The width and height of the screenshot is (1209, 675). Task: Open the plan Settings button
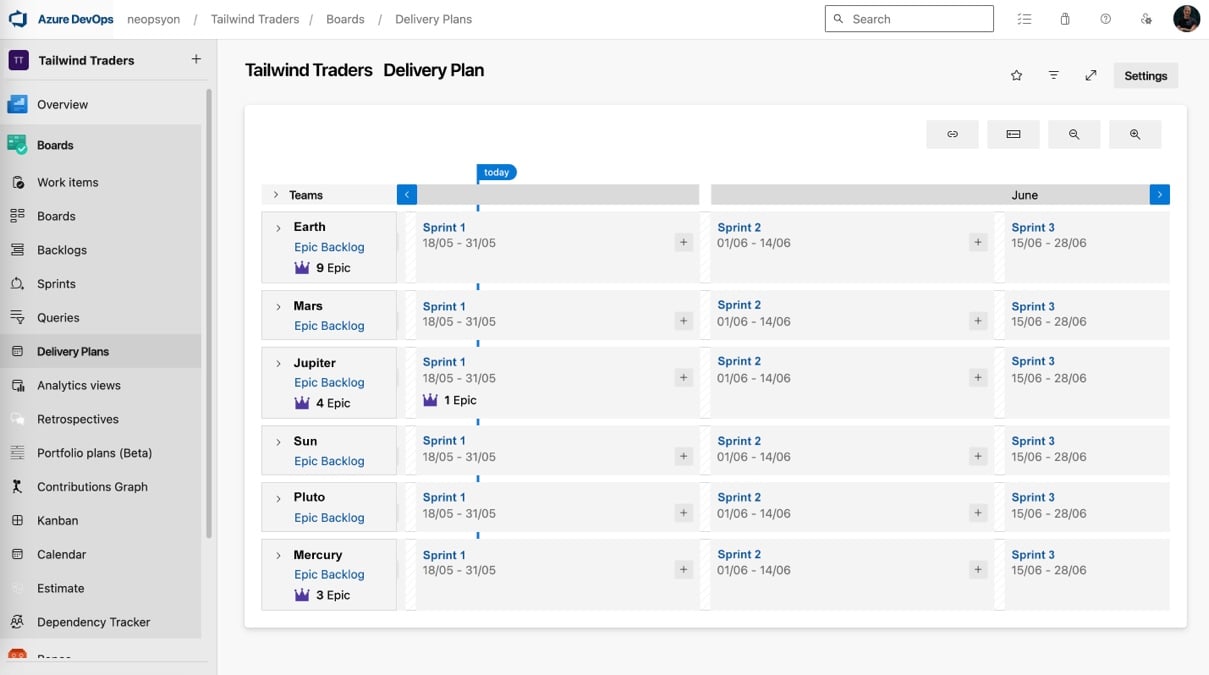1145,75
